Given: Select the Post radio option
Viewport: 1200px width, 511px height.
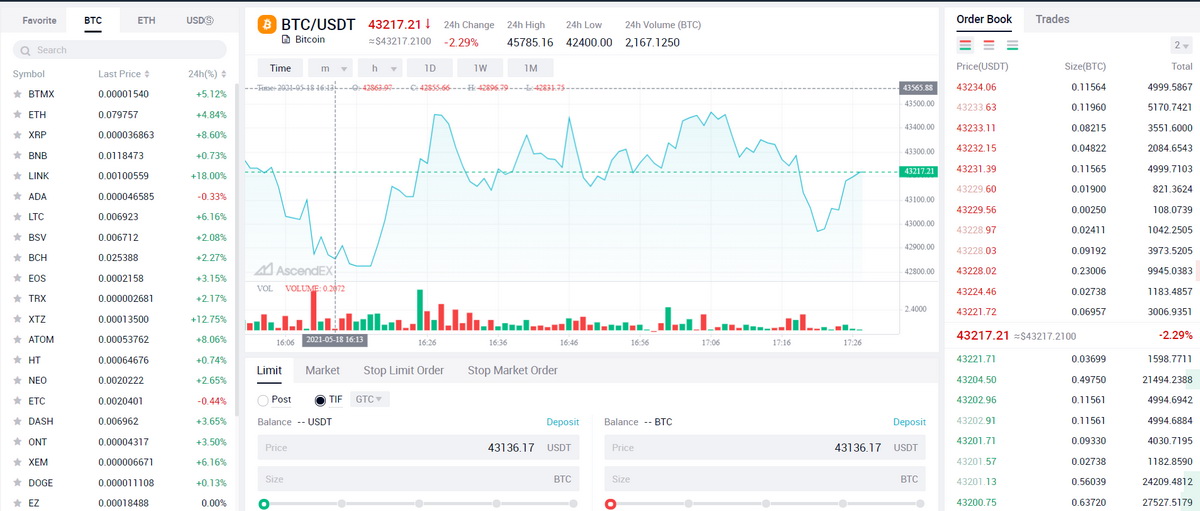Looking at the screenshot, I should [263, 400].
